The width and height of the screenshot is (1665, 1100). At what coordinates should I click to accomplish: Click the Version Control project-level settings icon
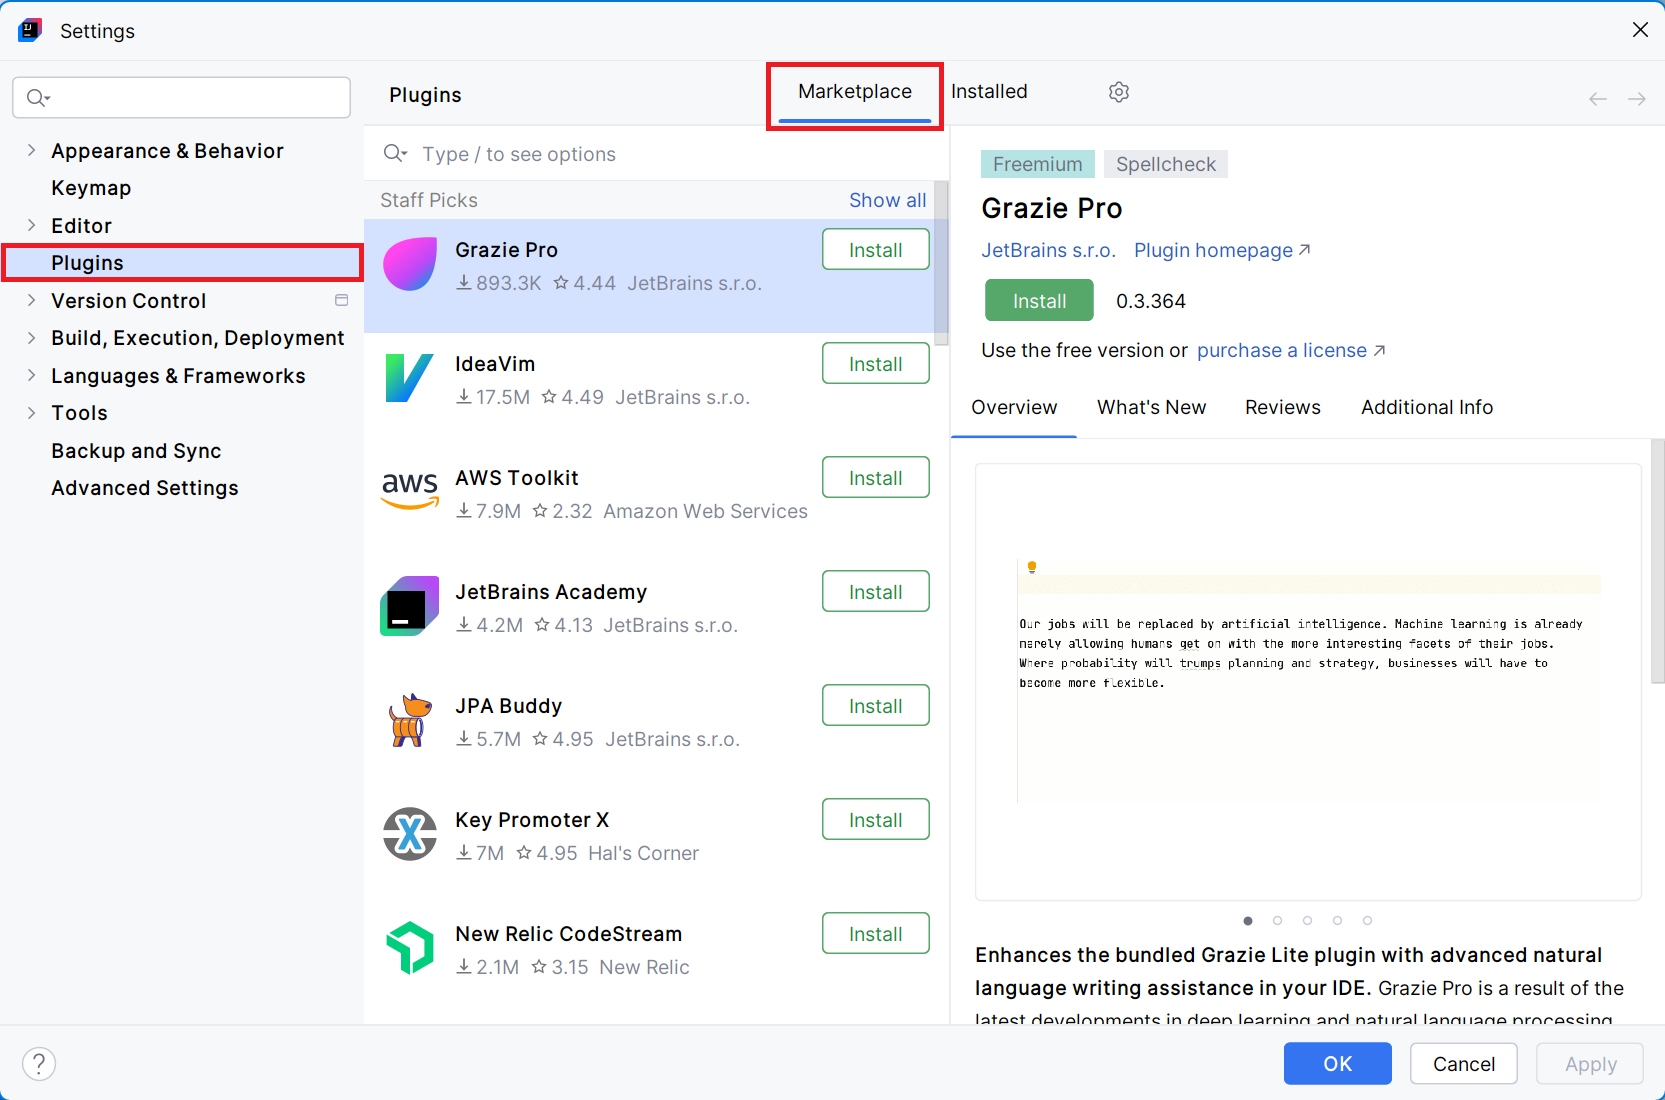pyautogui.click(x=342, y=300)
